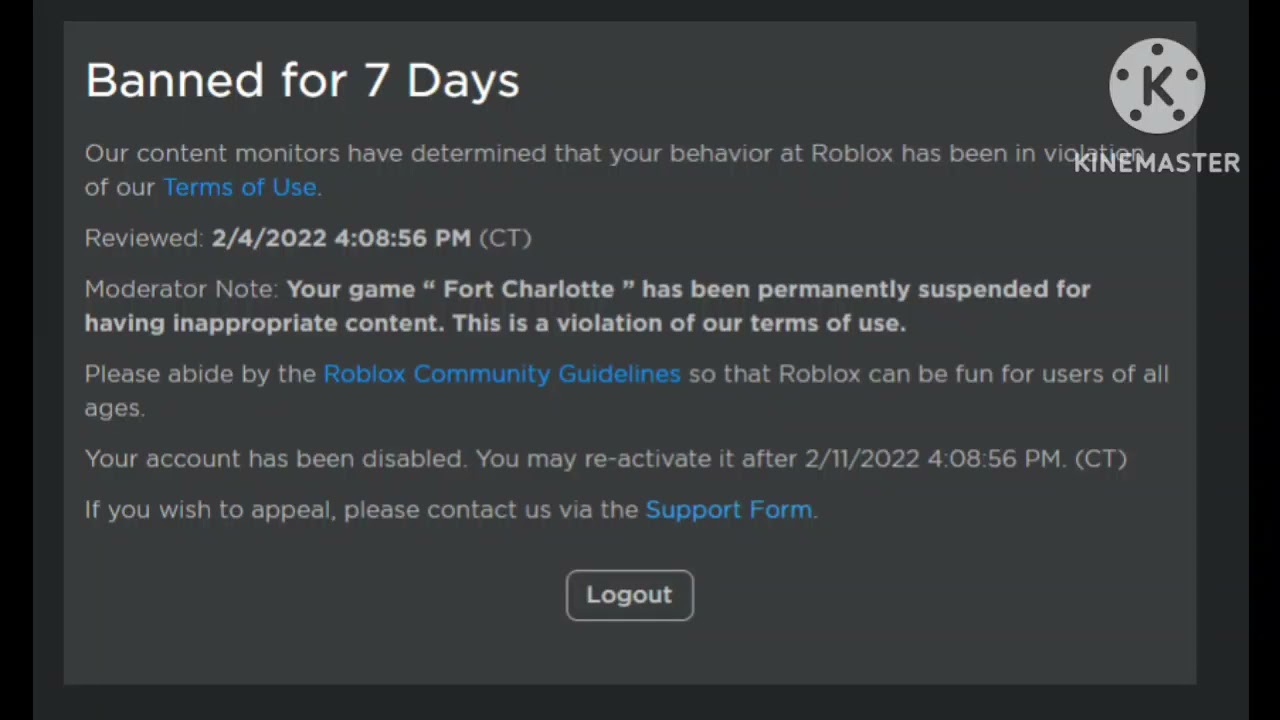Screen dimensions: 1280x720
Task: Click the game name "Fort Charlotte"
Action: pos(528,289)
